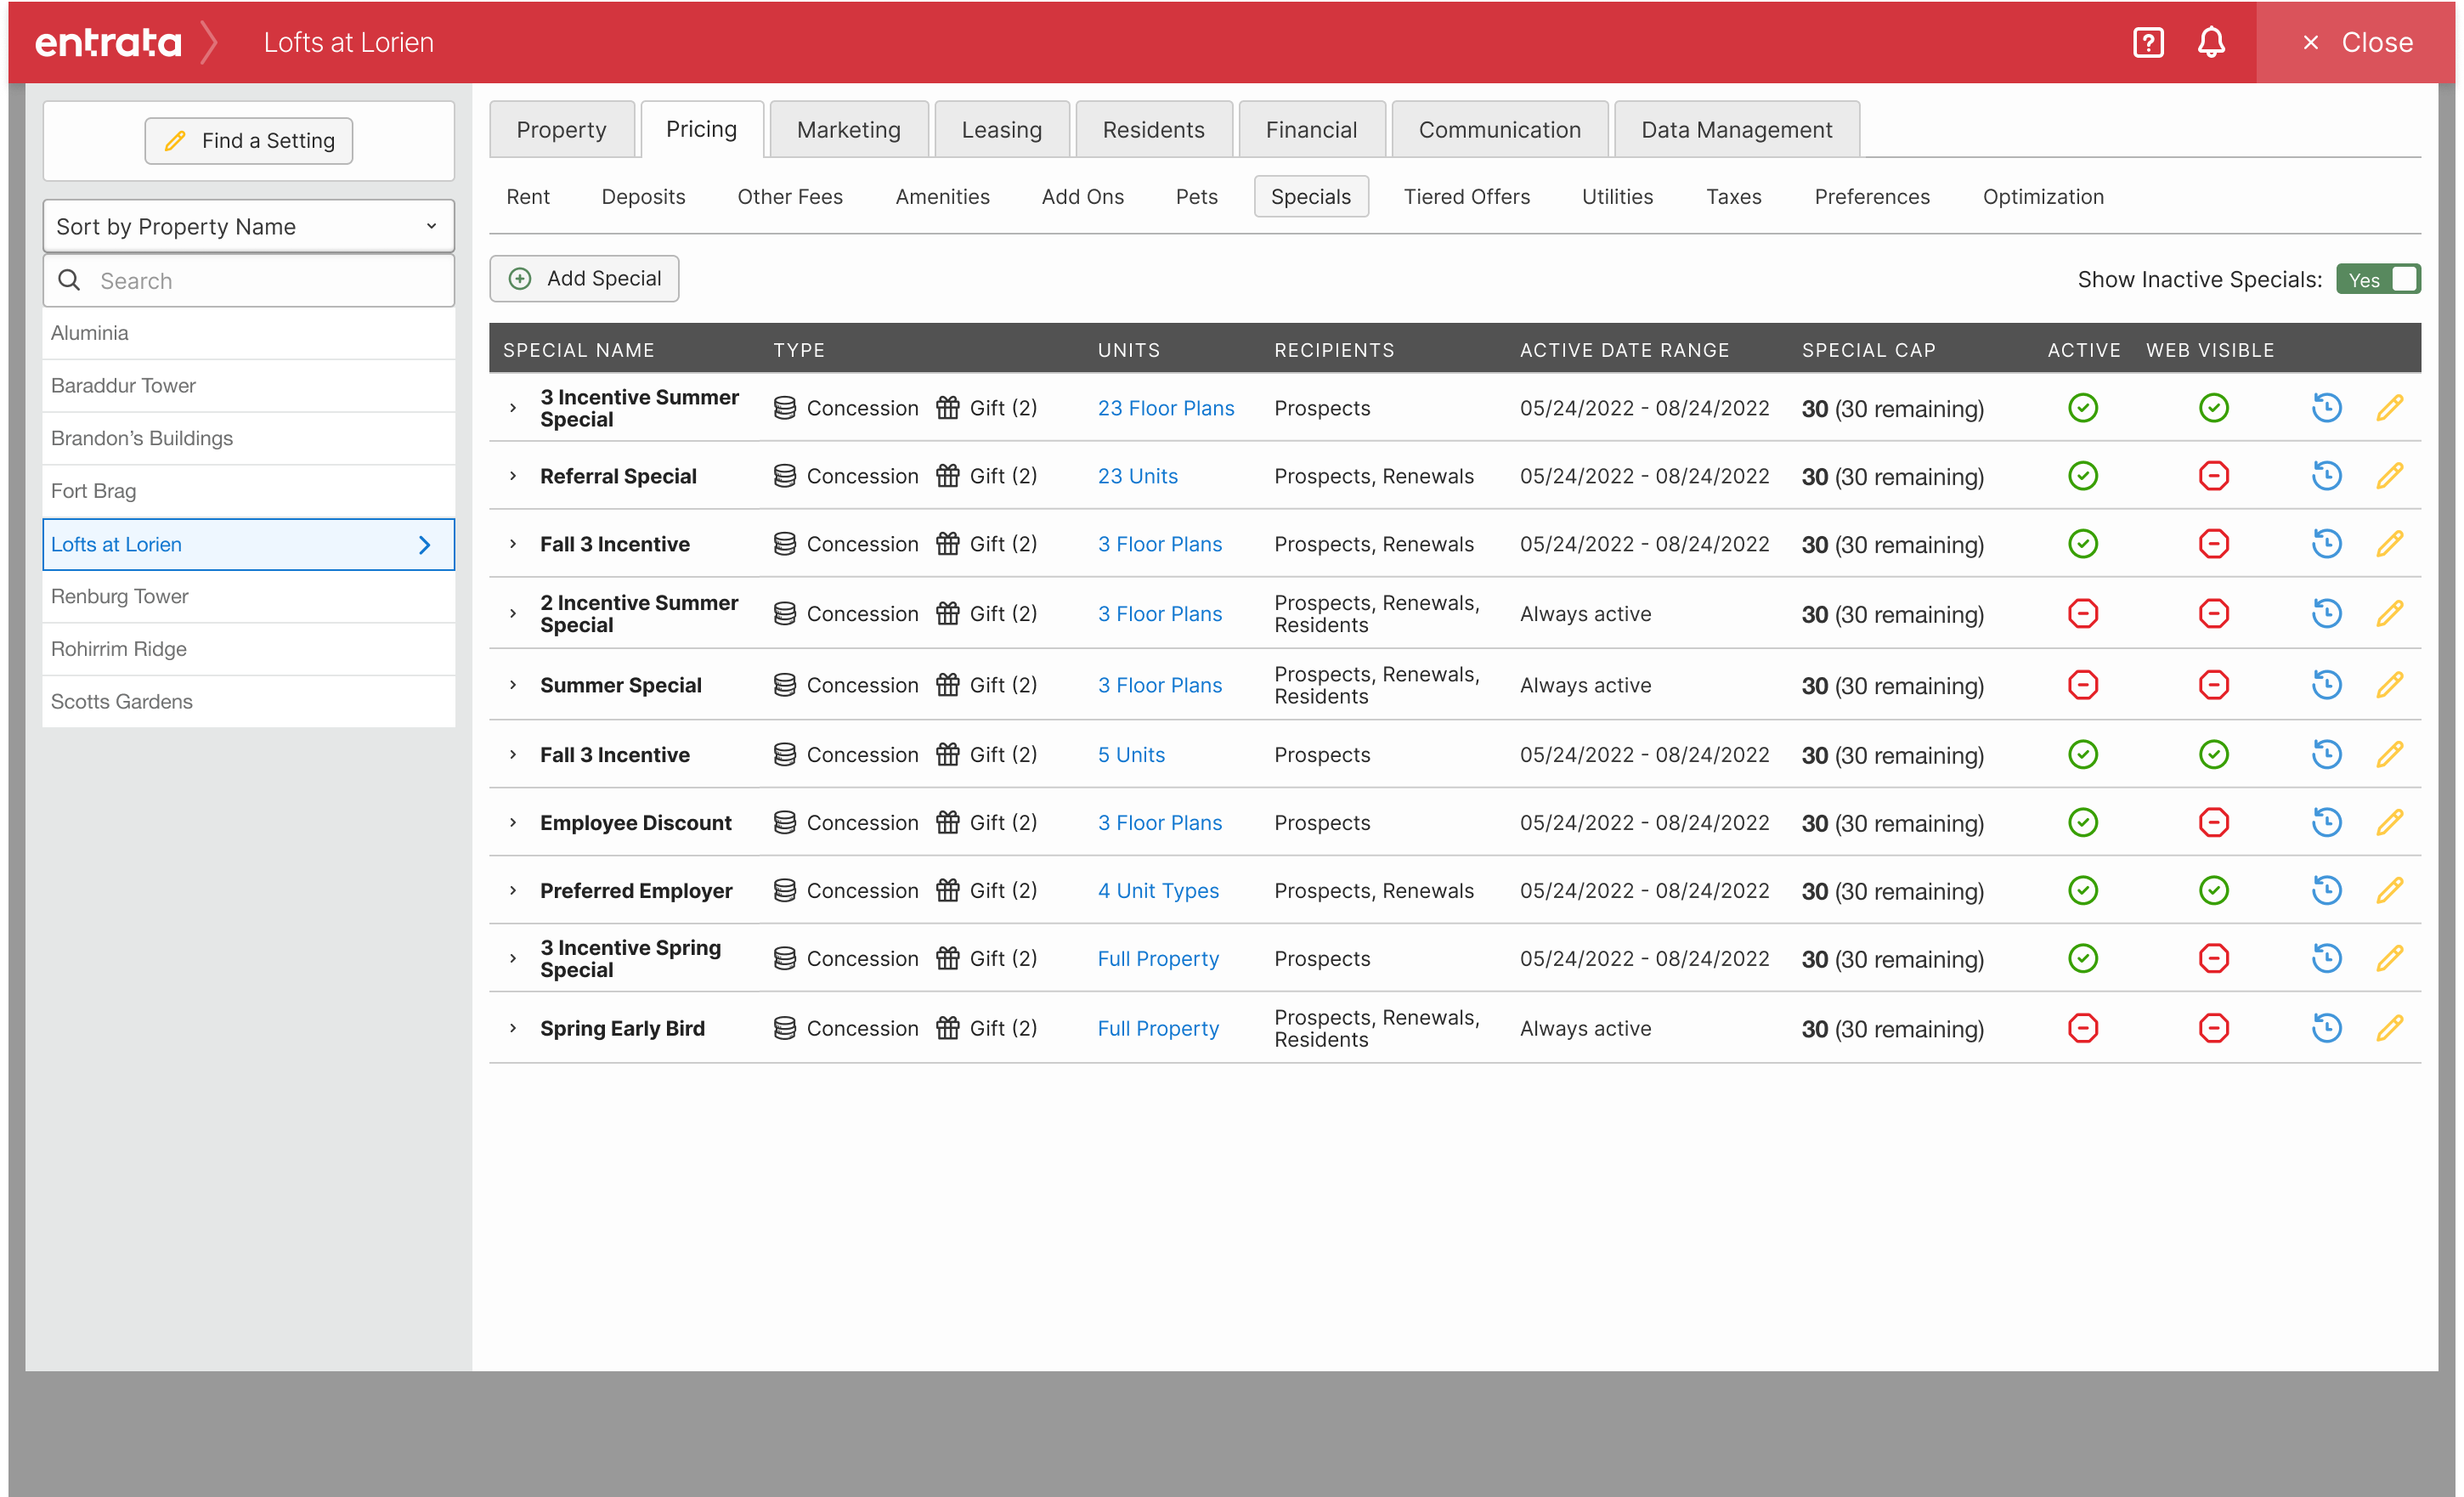Open the 4 Unit Types link
The image size is (2464, 1497).
tap(1158, 890)
